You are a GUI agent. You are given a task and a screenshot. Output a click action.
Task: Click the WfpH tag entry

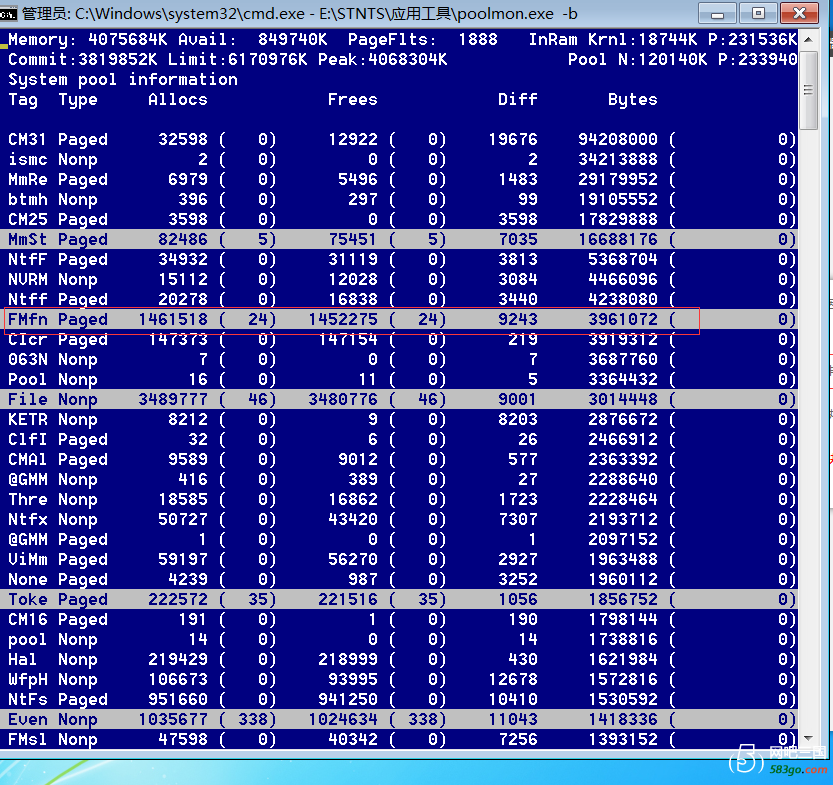tap(28, 680)
